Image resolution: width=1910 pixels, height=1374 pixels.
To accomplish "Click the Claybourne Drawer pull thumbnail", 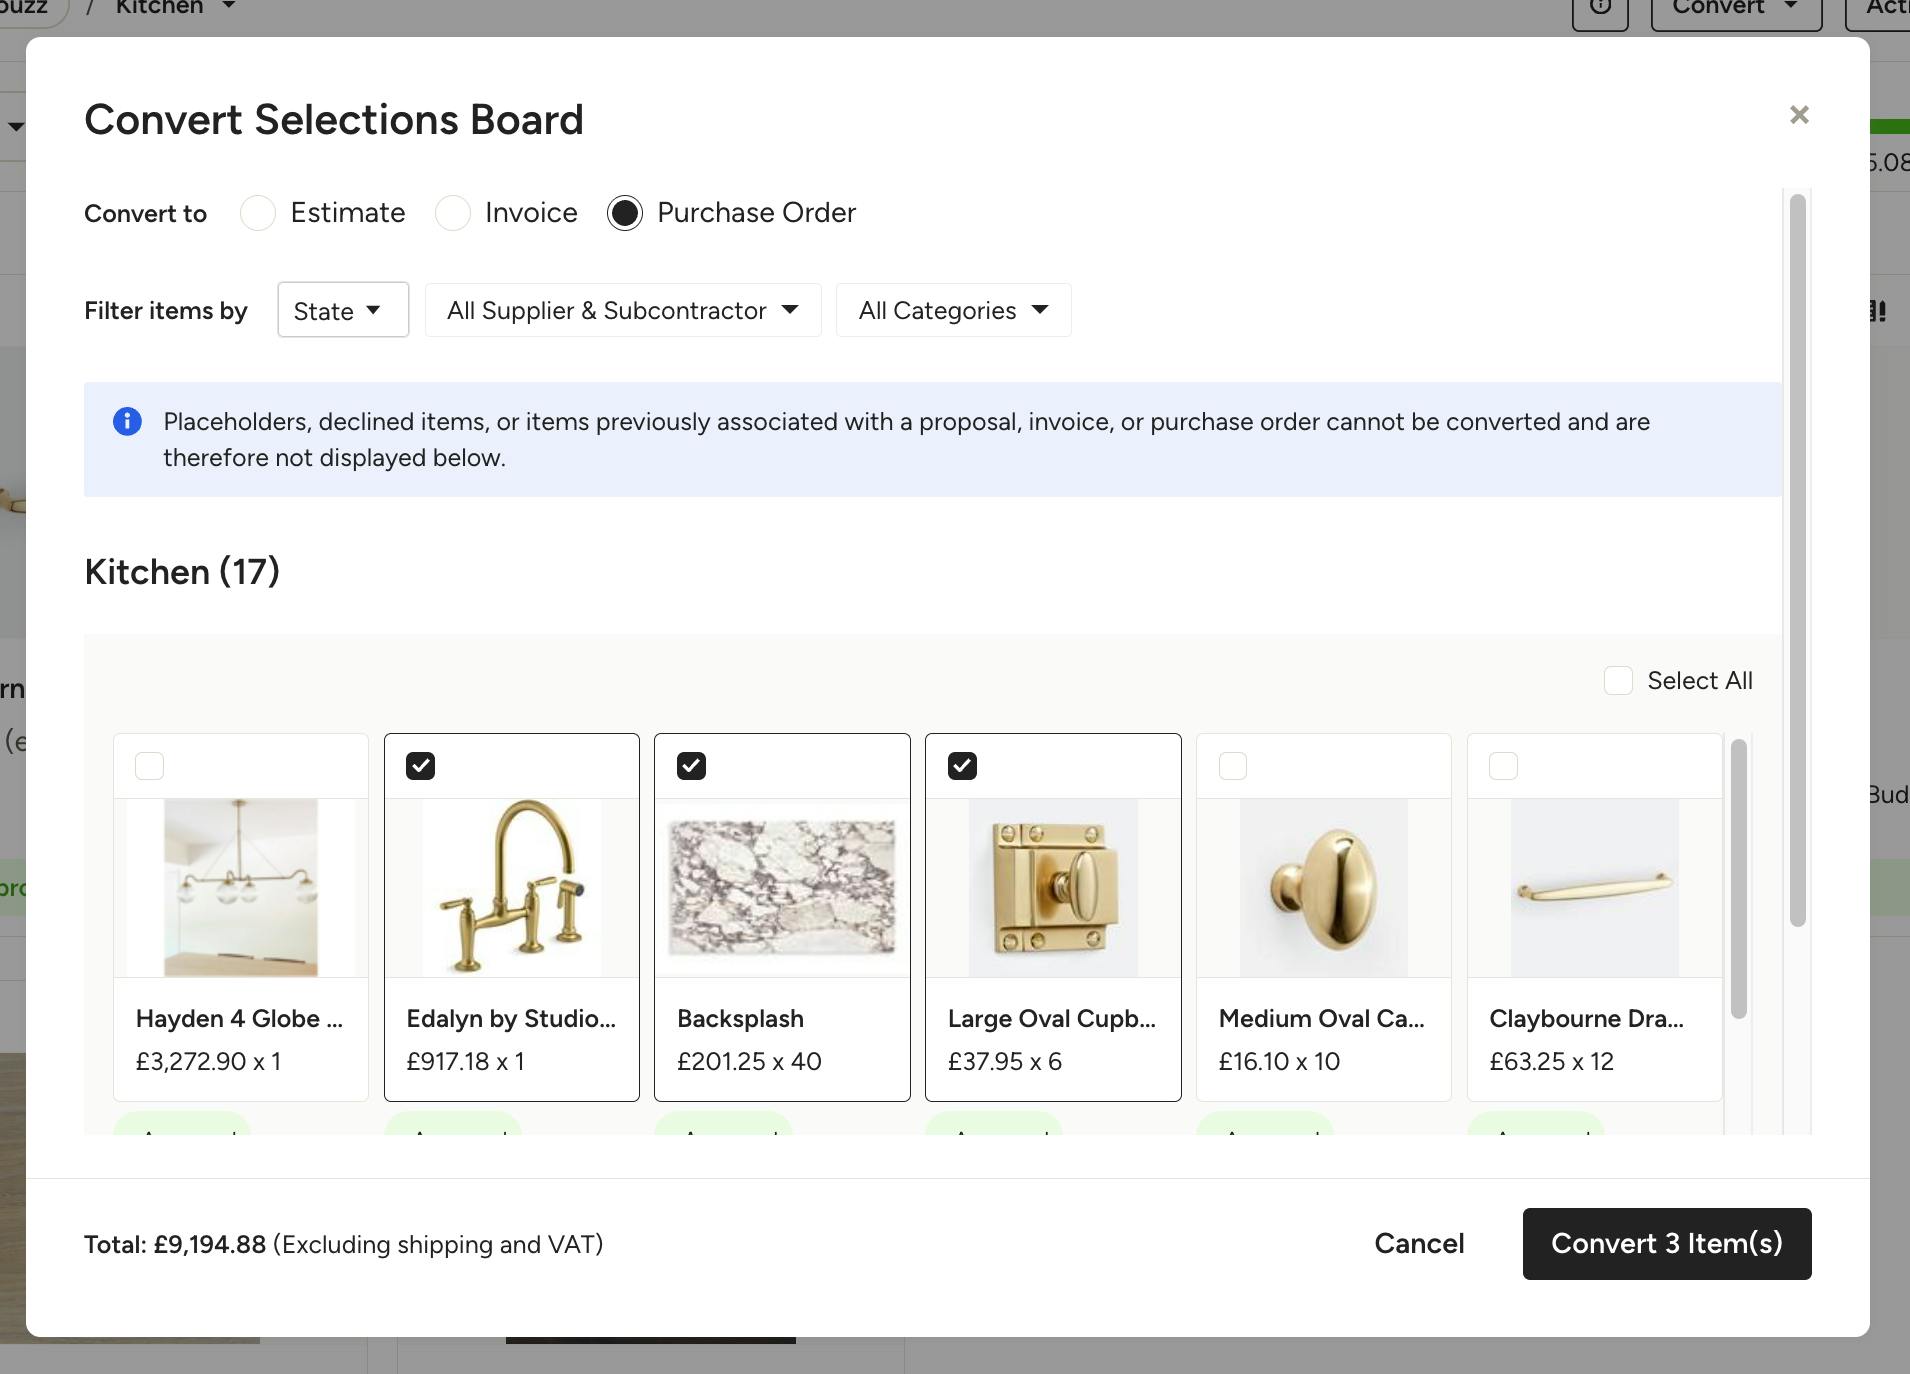I will [1595, 888].
